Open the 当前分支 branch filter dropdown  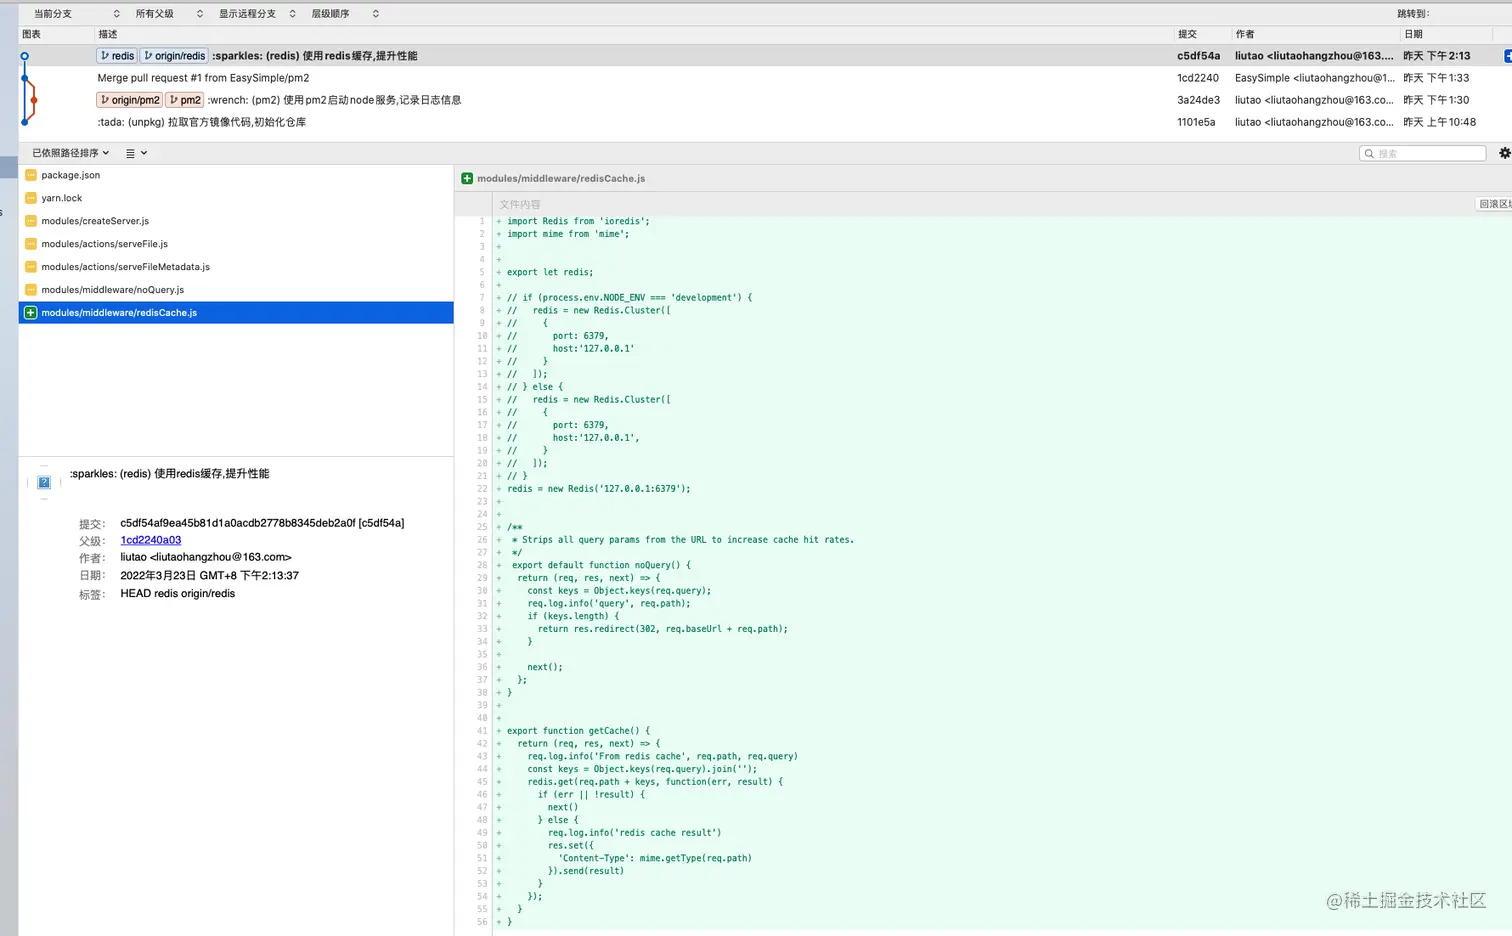click(77, 14)
